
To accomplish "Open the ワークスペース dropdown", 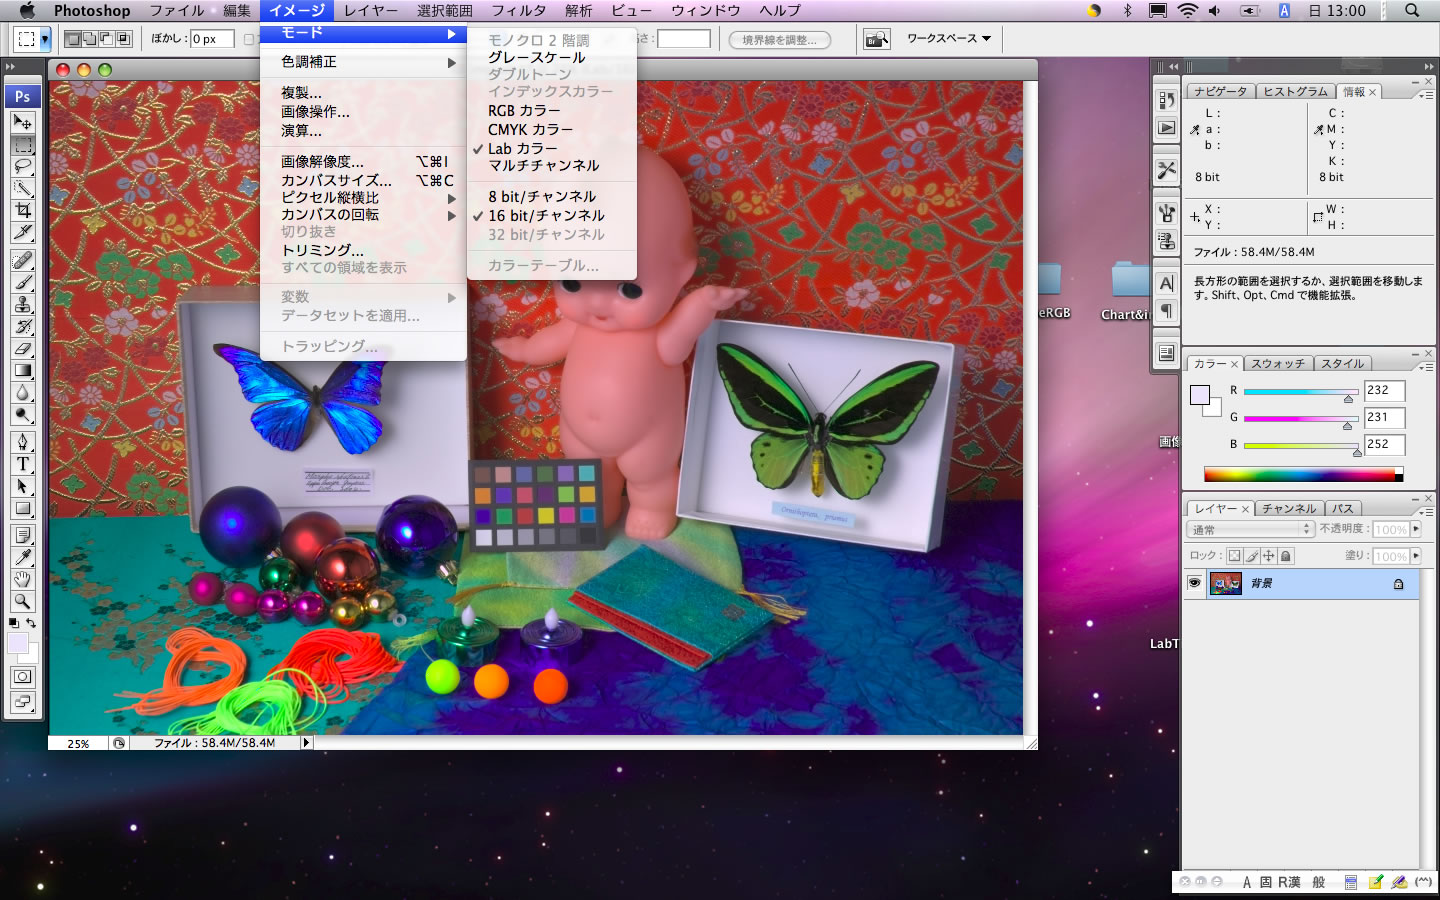I will (948, 39).
